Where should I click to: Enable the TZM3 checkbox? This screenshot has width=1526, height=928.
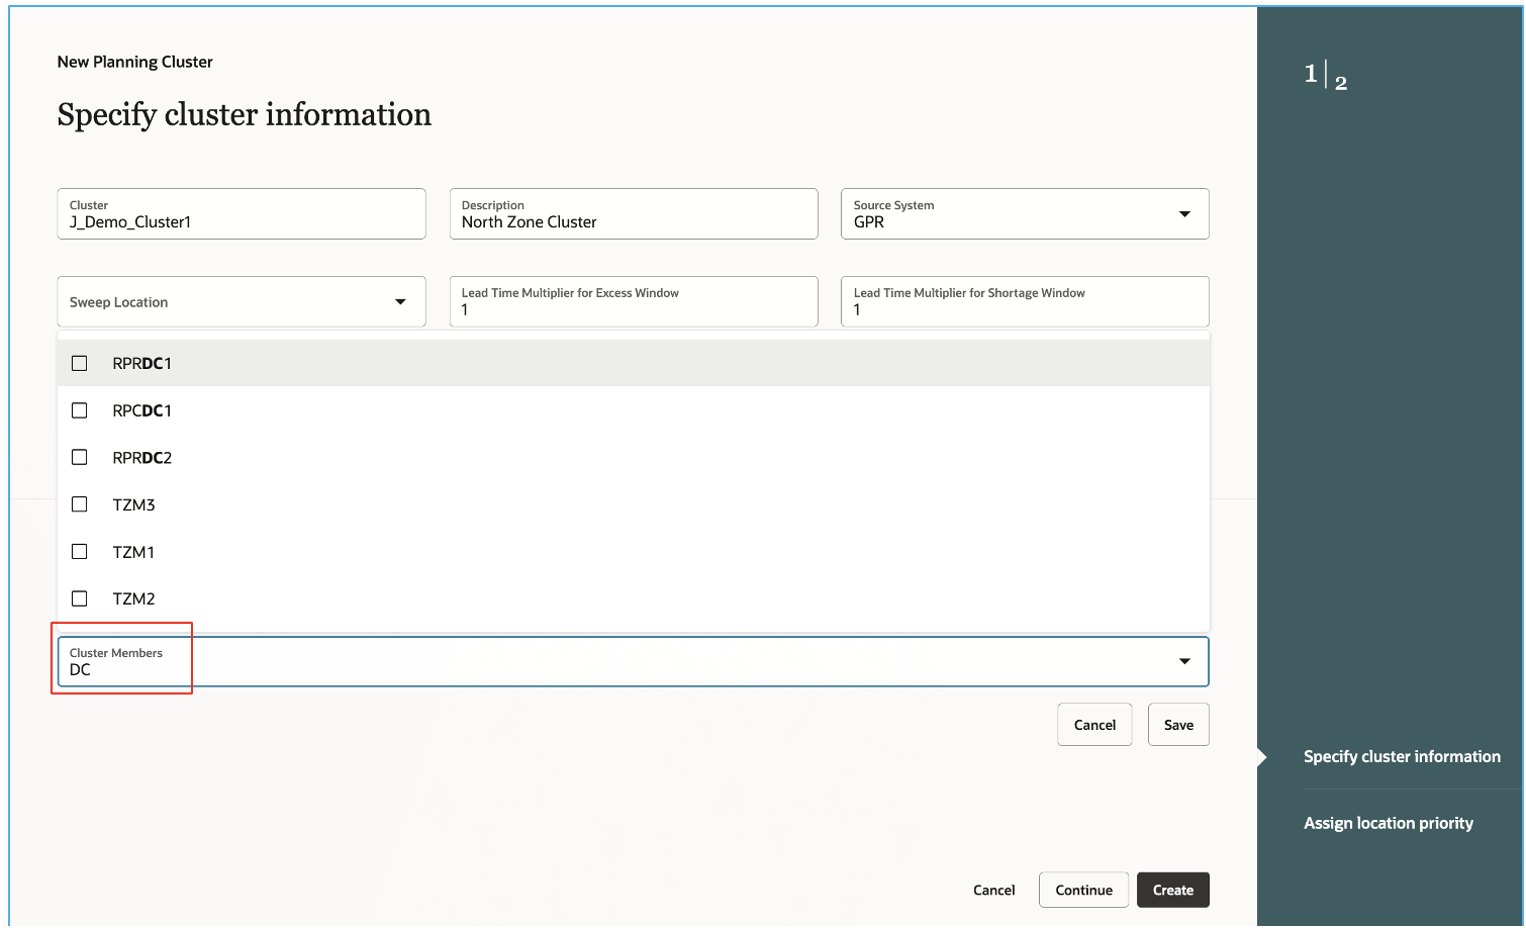pyautogui.click(x=80, y=504)
